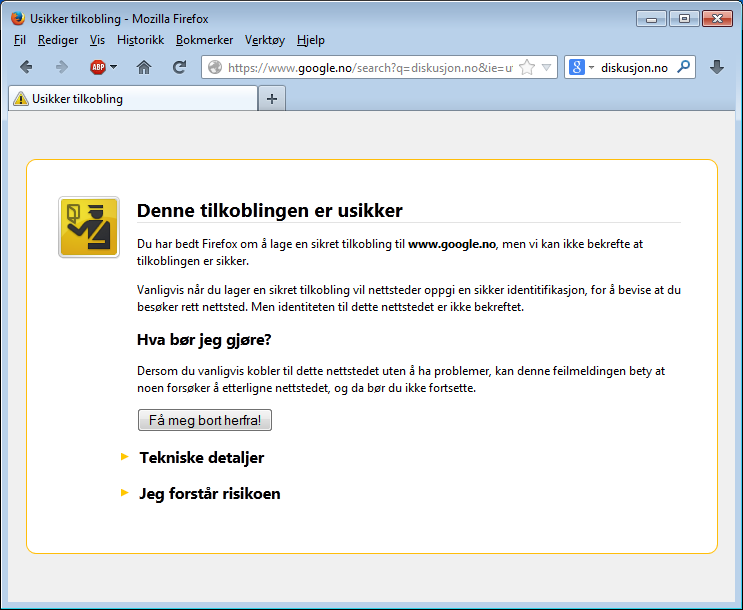This screenshot has height=610, width=743.
Task: Click the 'Få meg bort herfra!' button
Action: 205,420
